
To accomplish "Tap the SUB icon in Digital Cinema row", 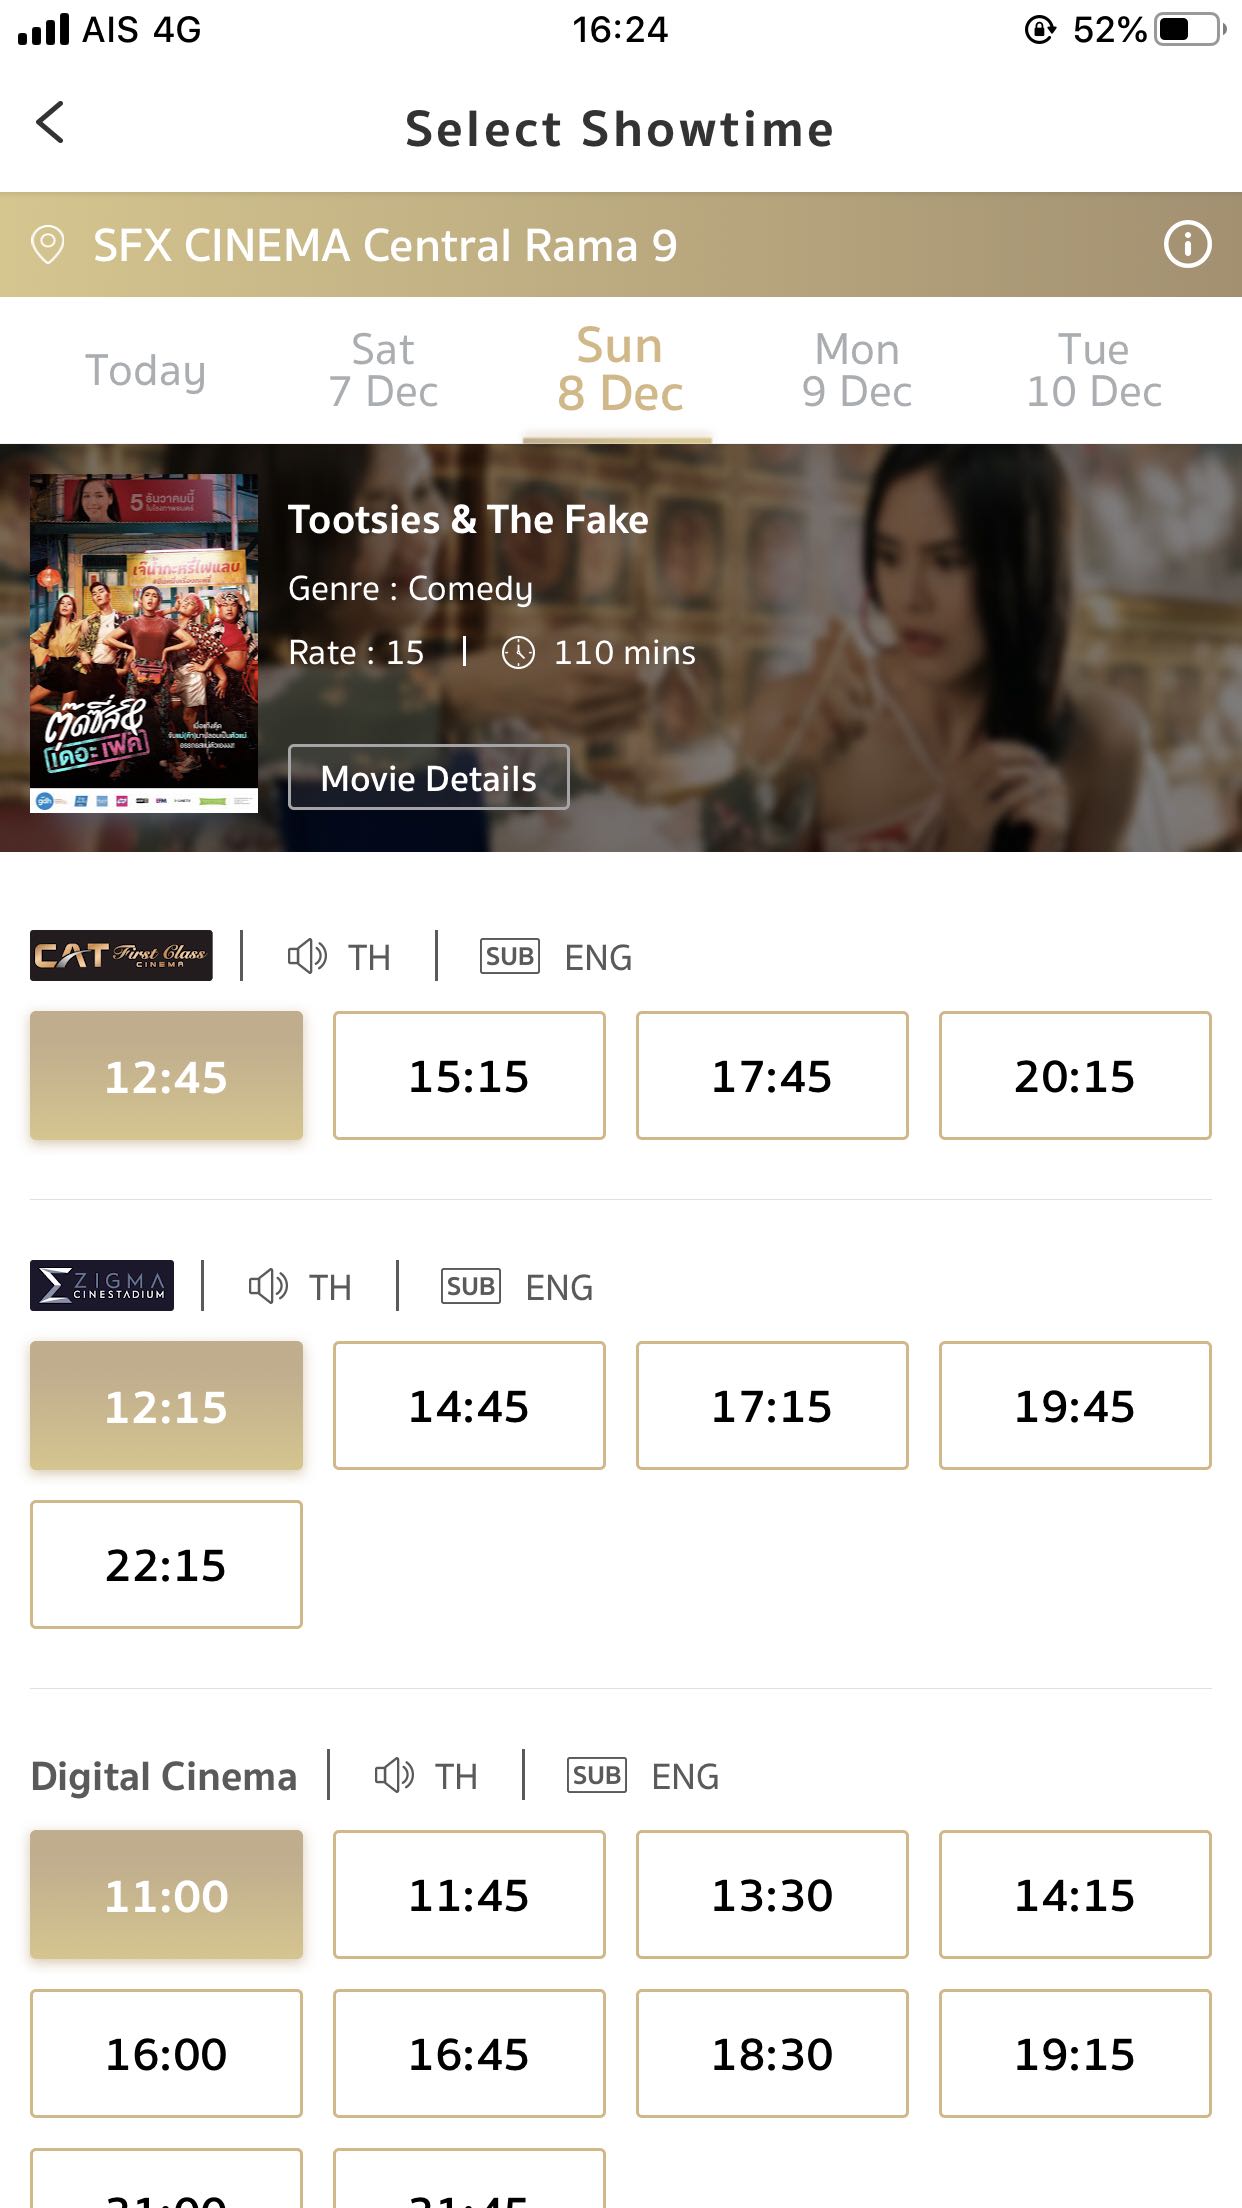I will coord(597,1775).
